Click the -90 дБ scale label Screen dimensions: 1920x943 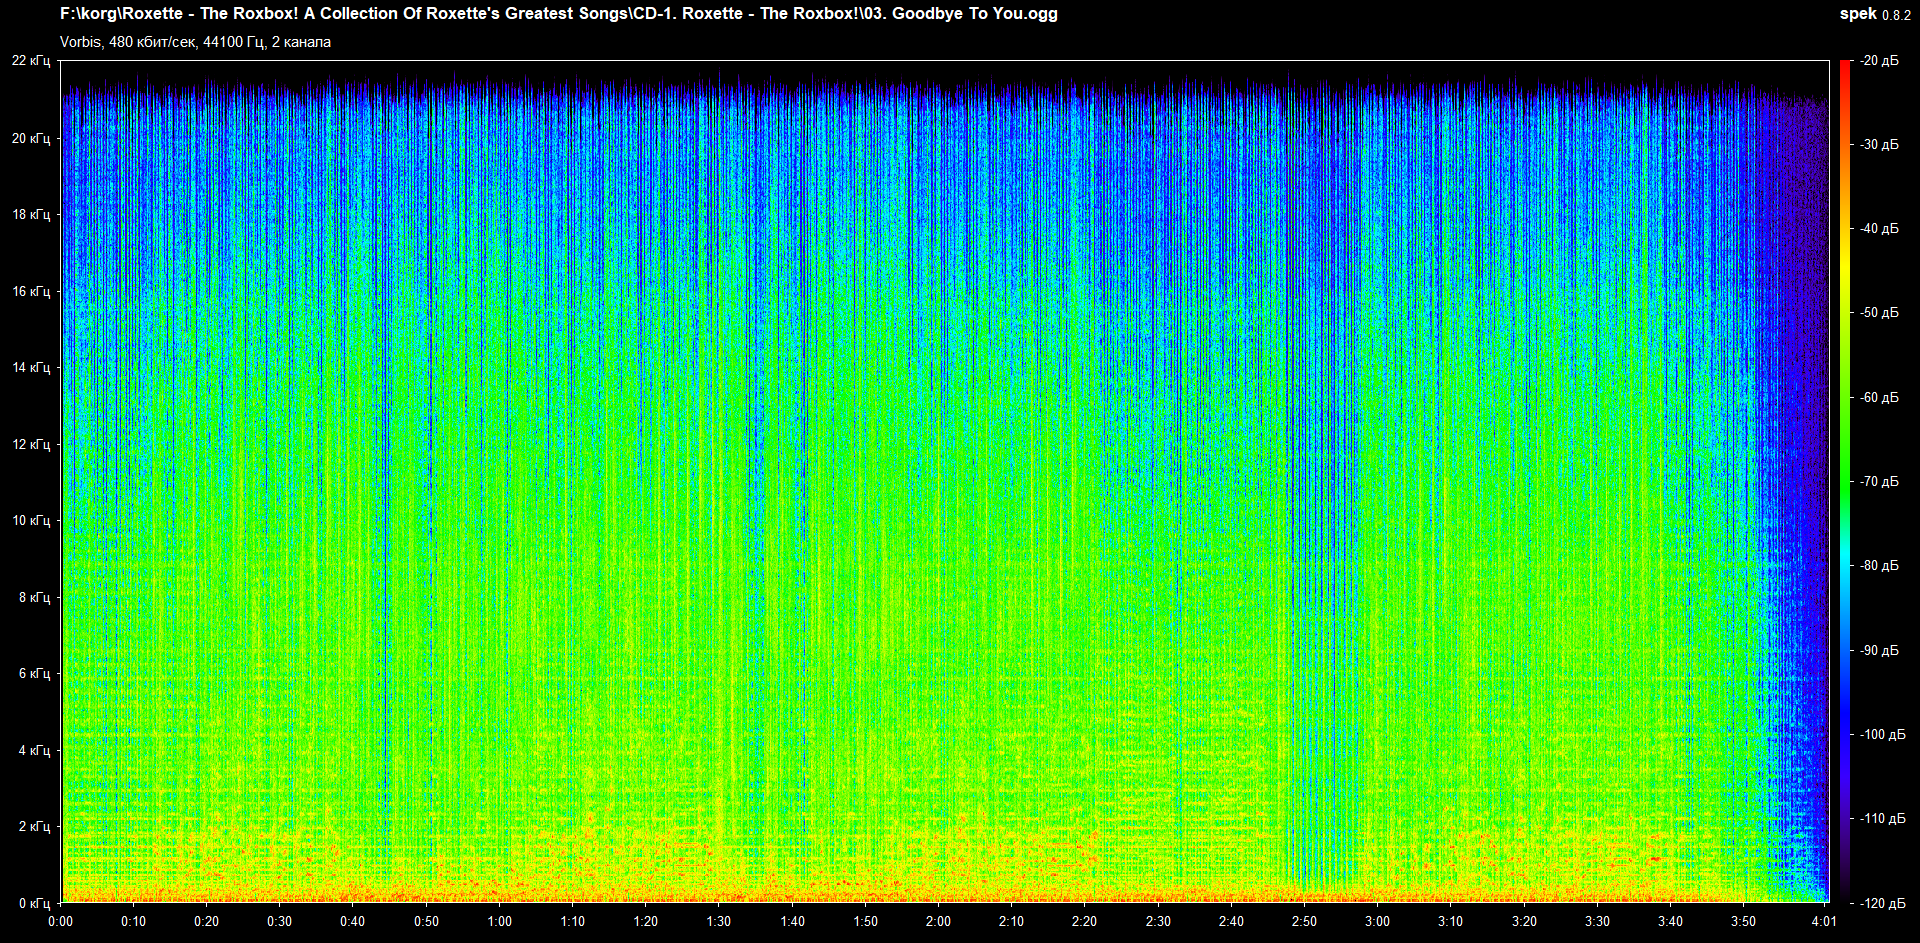[x=1879, y=650]
